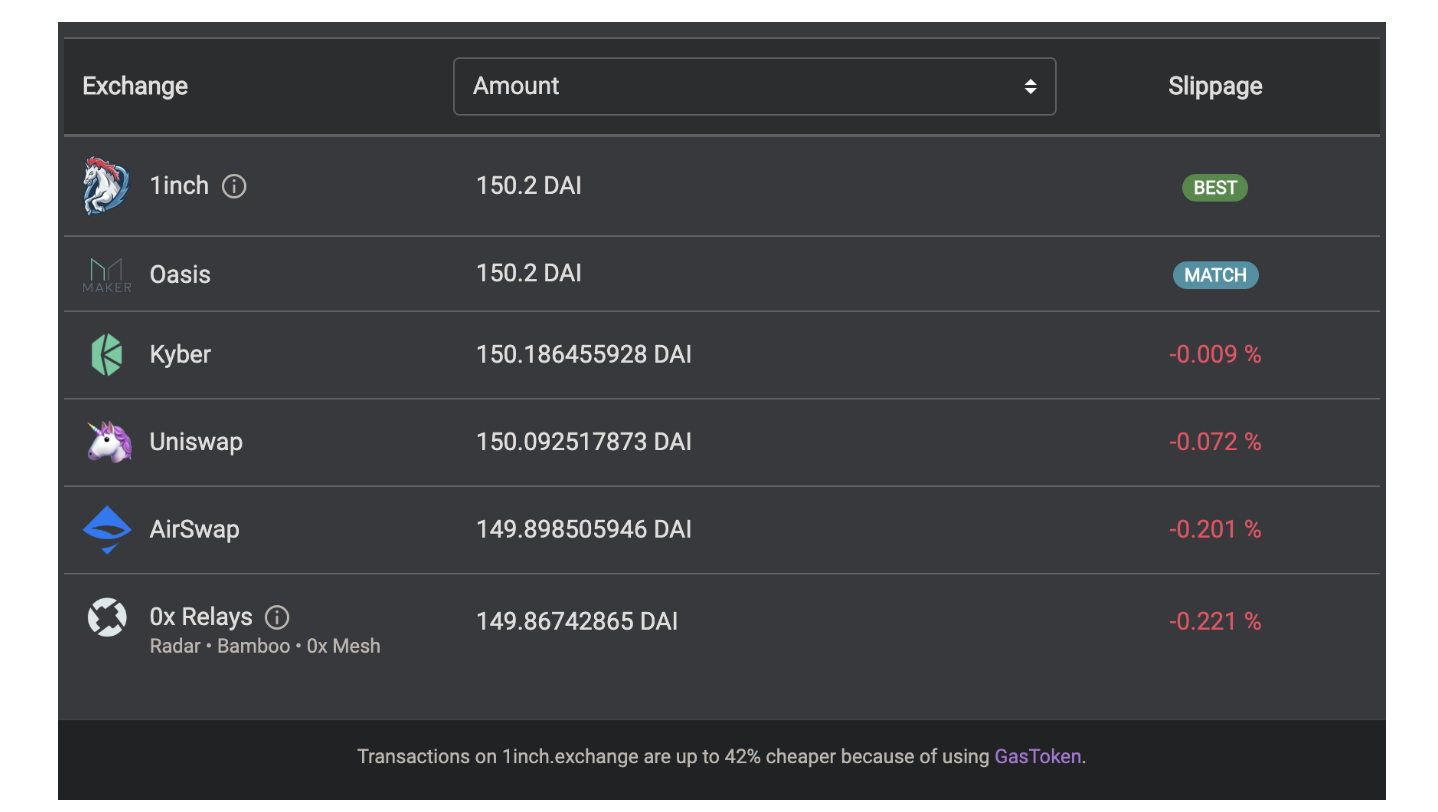
Task: Click the amount 149.898505946 DAI
Action: click(x=584, y=529)
